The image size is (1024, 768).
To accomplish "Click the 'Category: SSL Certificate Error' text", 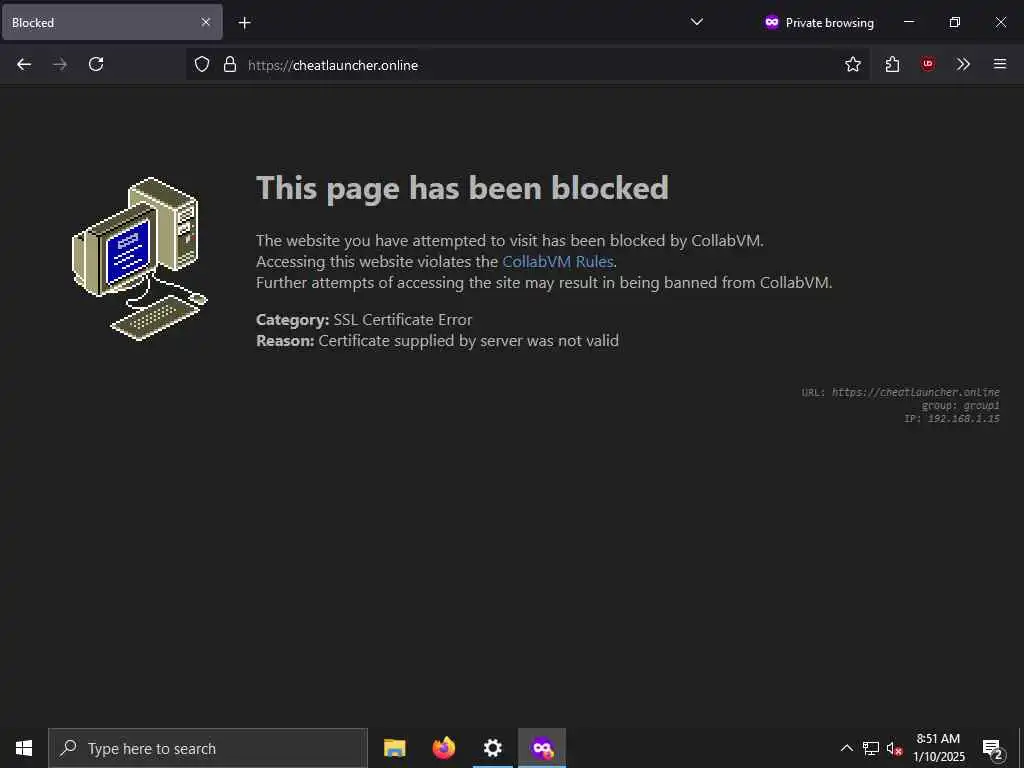I will tap(364, 319).
